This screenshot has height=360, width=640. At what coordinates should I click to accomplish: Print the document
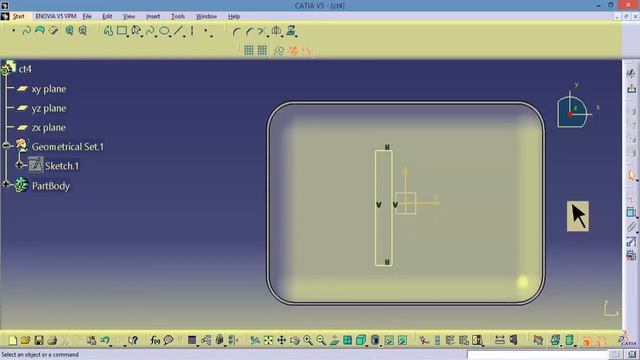52,340
